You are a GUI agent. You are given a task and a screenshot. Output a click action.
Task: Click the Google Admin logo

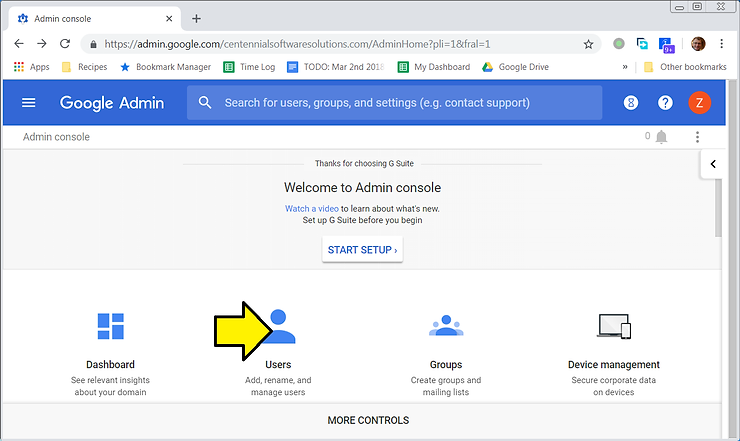click(112, 103)
